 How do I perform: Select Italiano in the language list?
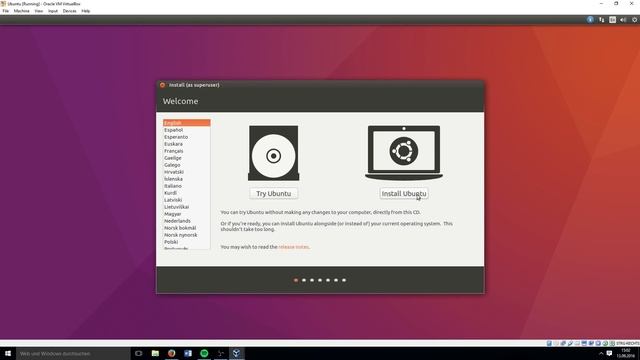pyautogui.click(x=187, y=186)
